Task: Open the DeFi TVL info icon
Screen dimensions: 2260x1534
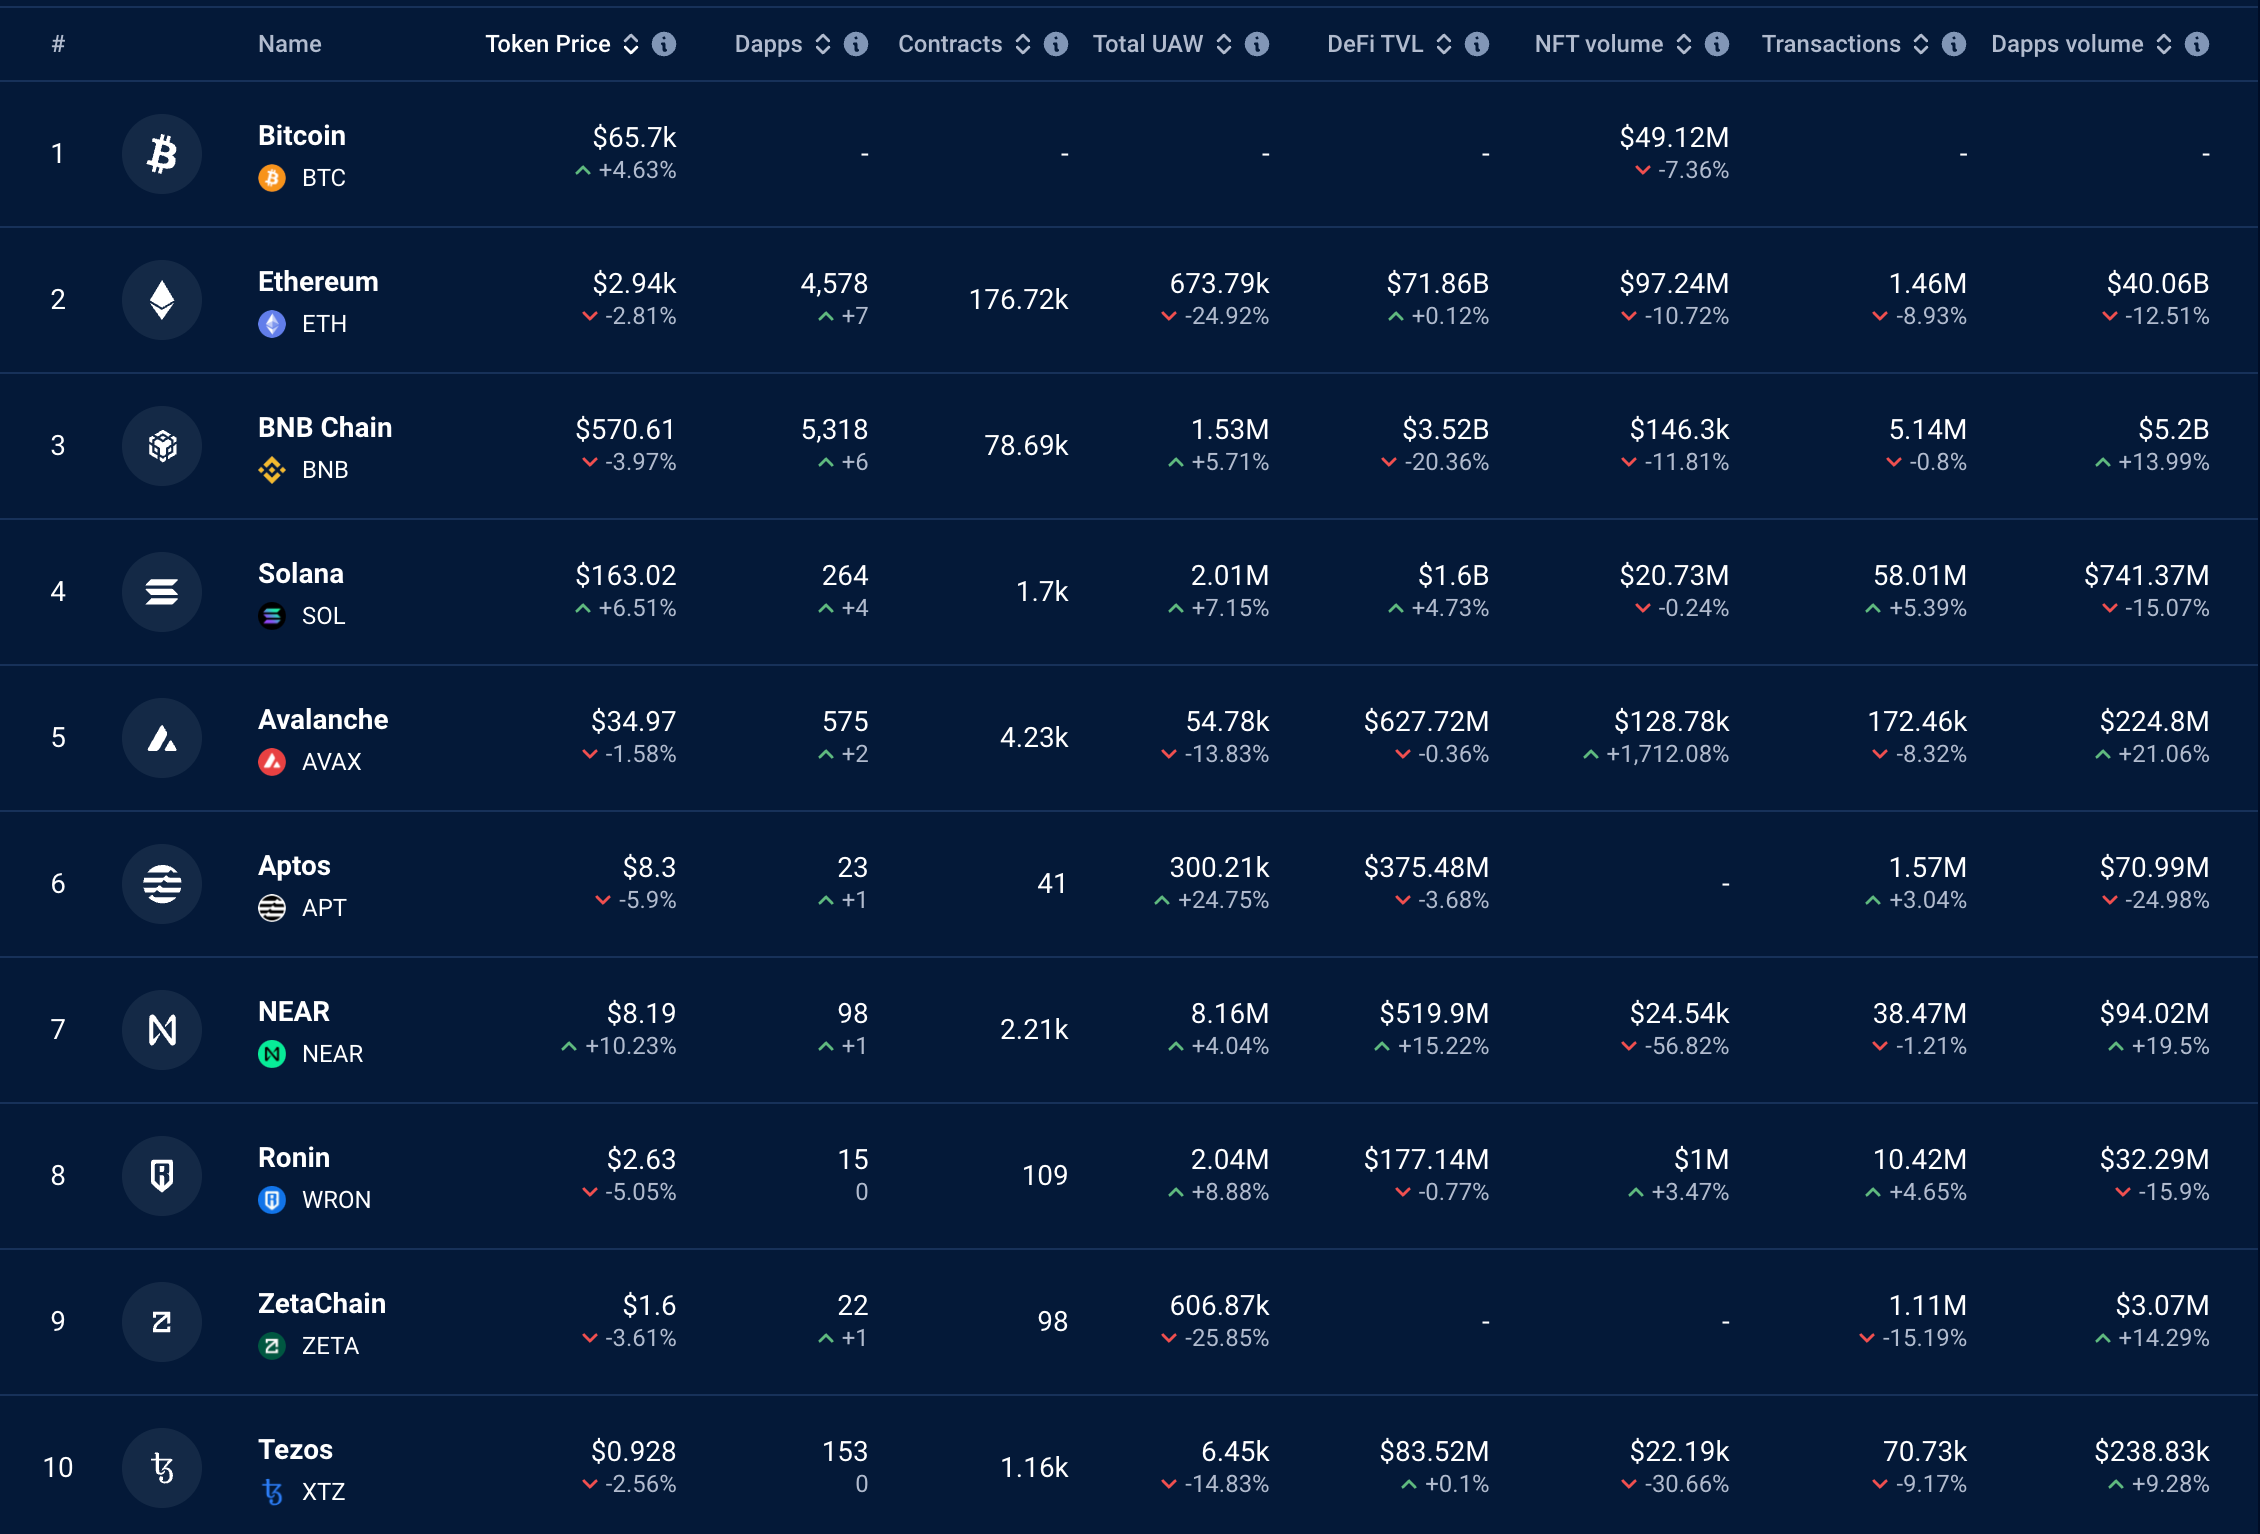Action: pyautogui.click(x=1477, y=44)
